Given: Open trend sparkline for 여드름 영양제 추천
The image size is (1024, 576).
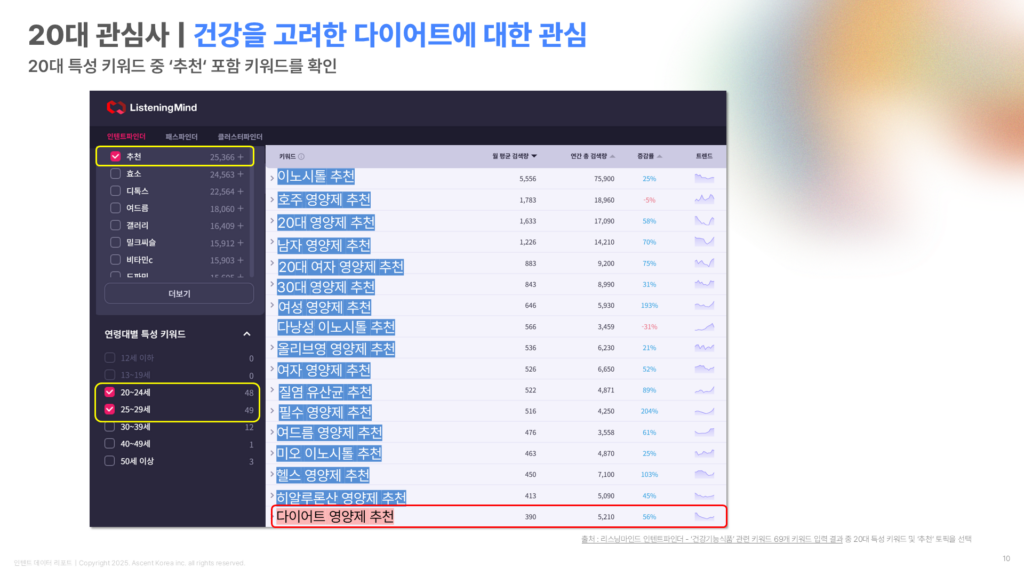Looking at the screenshot, I should 704,432.
